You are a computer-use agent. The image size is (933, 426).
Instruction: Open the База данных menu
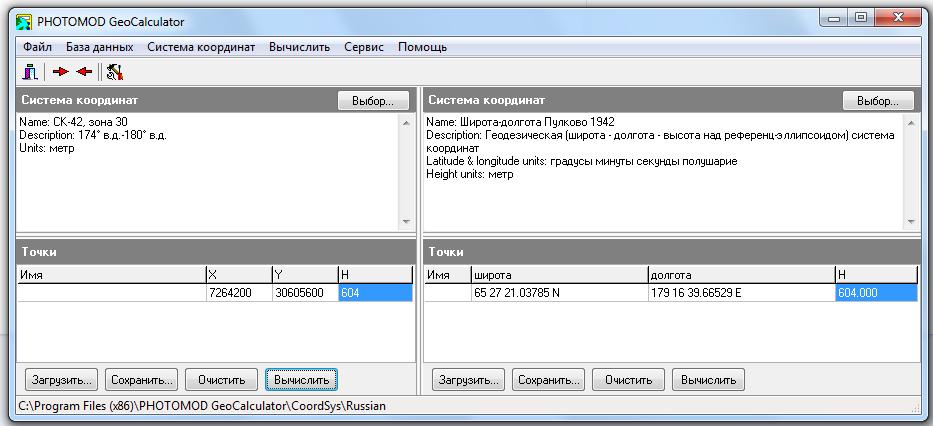(x=99, y=47)
